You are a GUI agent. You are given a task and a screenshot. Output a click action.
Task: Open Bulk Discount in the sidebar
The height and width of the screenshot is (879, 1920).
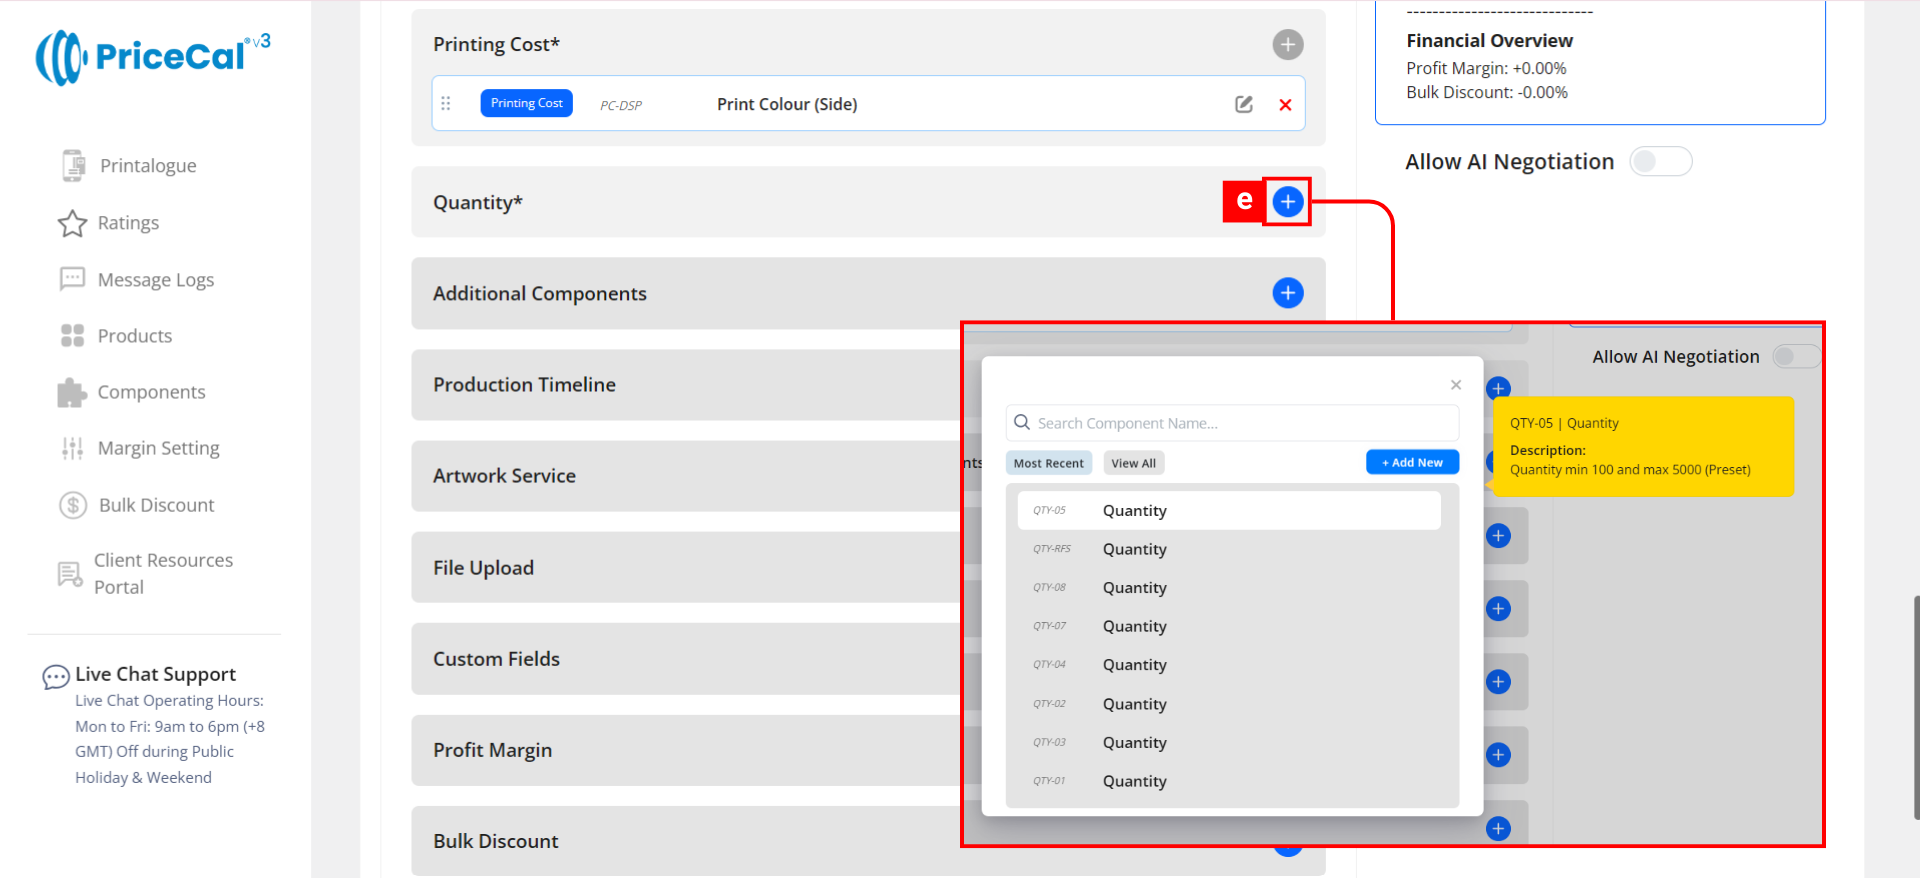click(x=156, y=505)
